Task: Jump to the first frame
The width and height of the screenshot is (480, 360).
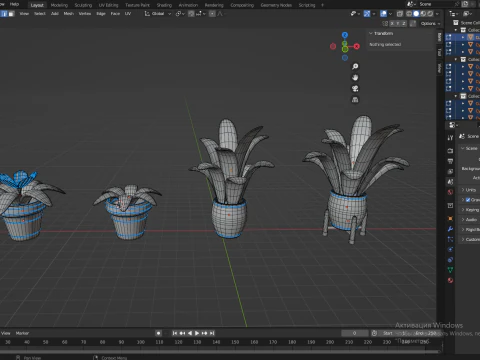Action: tap(175, 333)
